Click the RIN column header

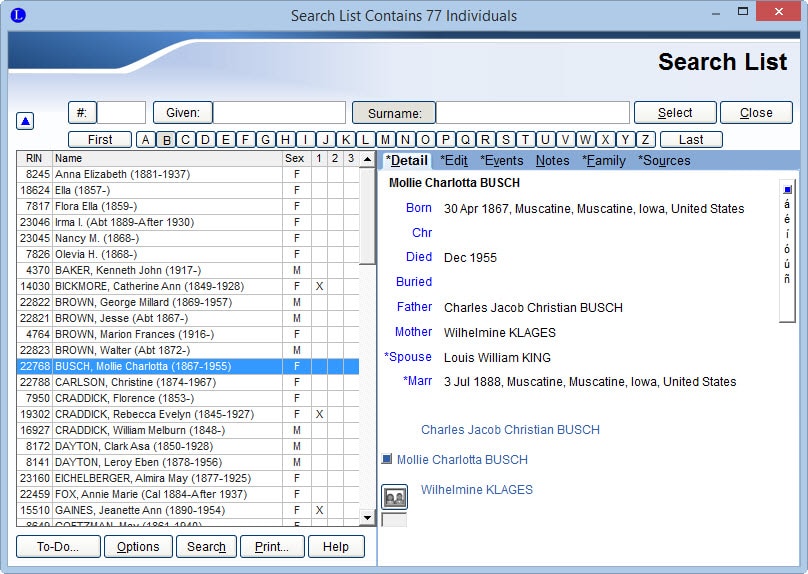pyautogui.click(x=35, y=158)
